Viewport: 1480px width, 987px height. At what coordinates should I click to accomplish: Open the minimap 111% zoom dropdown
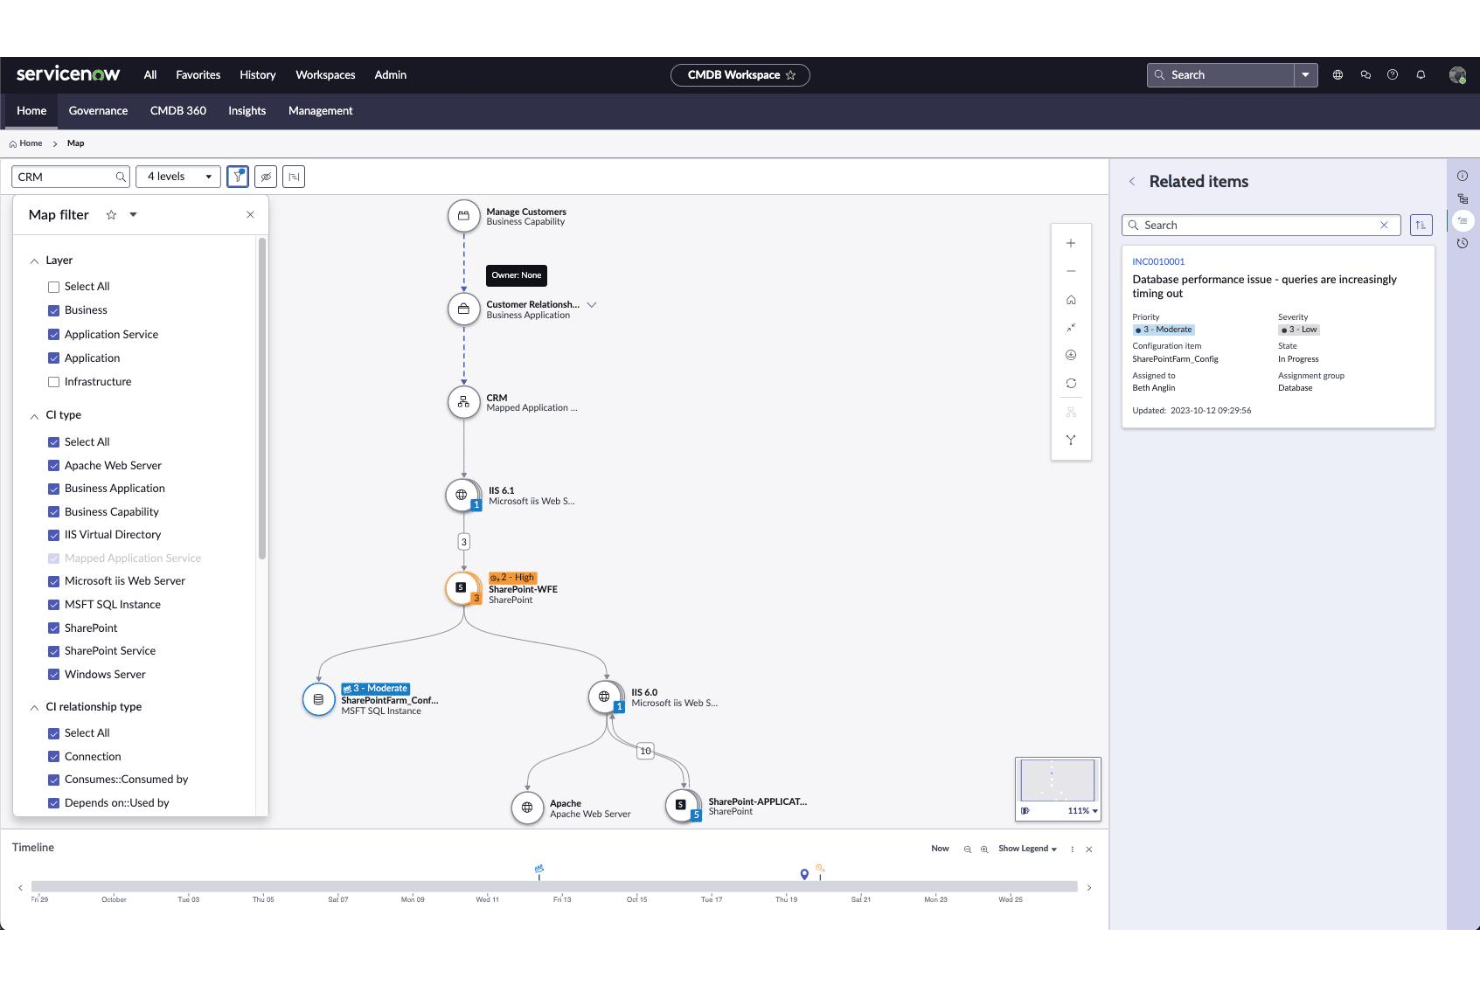click(1083, 811)
